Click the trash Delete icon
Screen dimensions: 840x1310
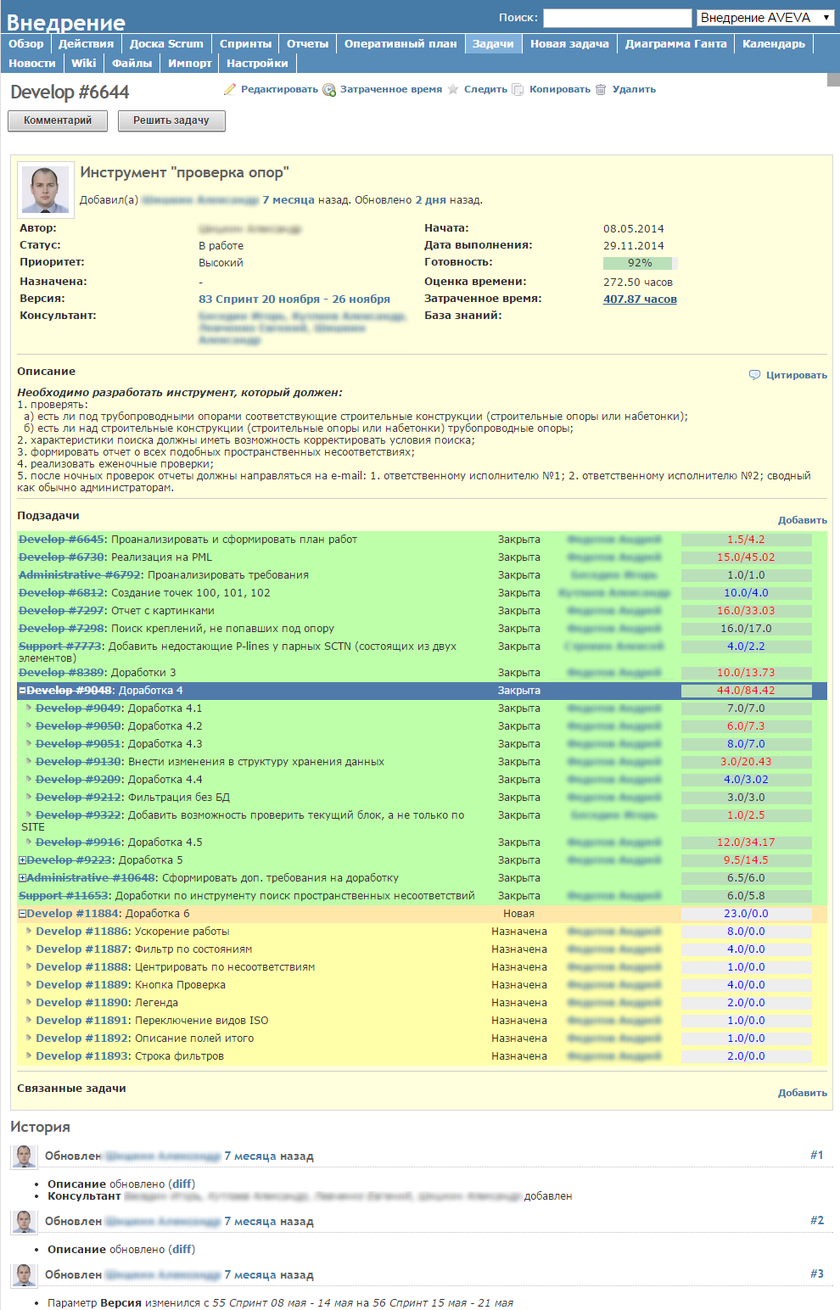coord(601,90)
